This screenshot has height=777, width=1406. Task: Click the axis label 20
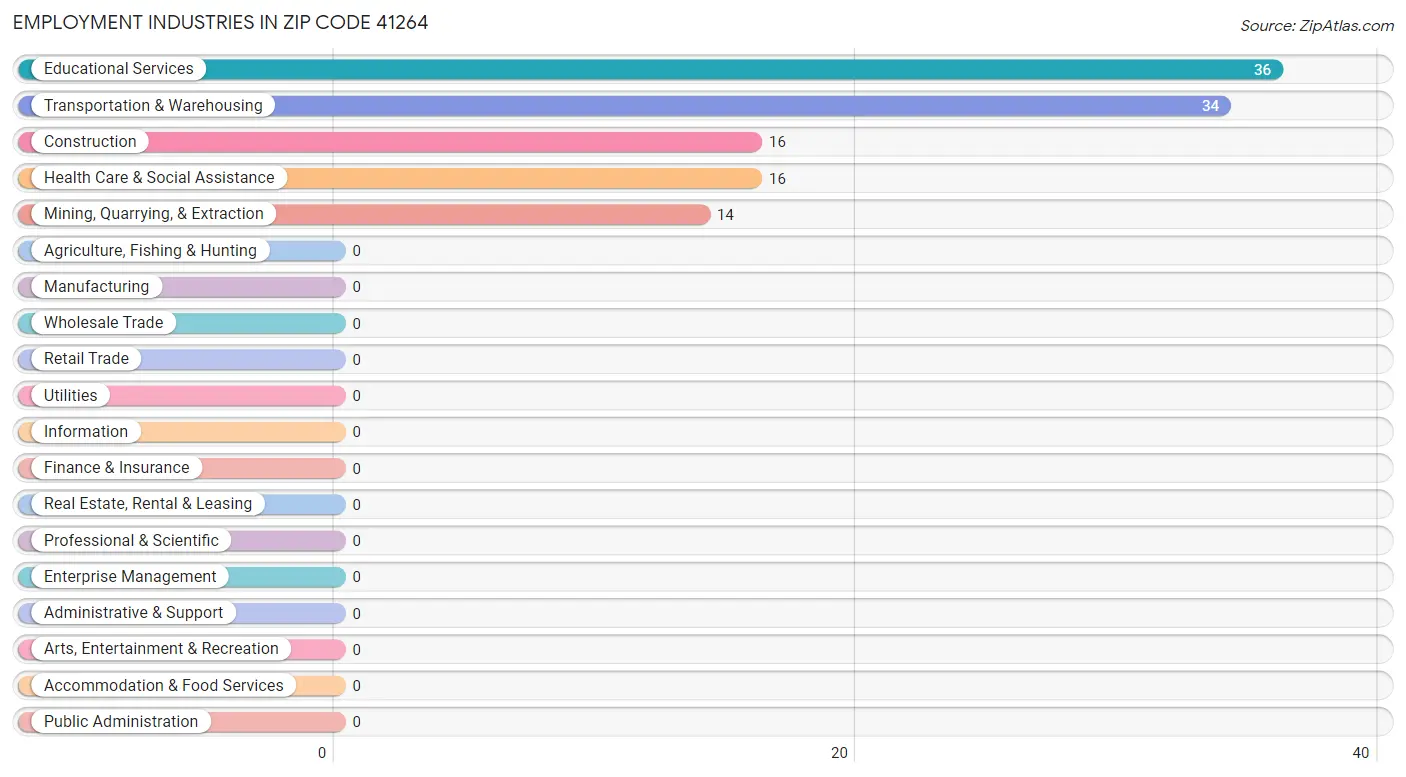(x=840, y=754)
